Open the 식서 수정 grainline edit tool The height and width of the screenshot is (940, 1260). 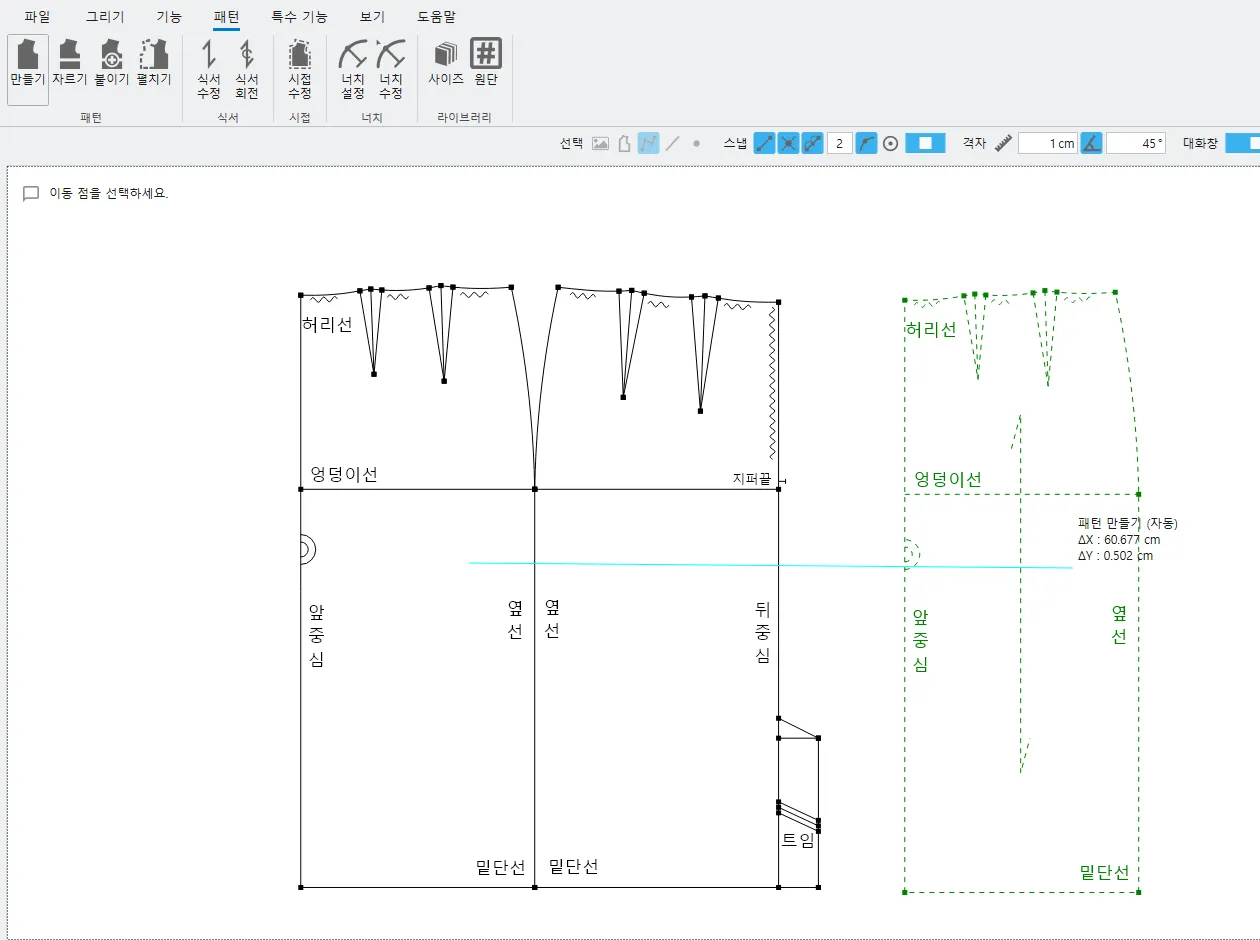(208, 69)
